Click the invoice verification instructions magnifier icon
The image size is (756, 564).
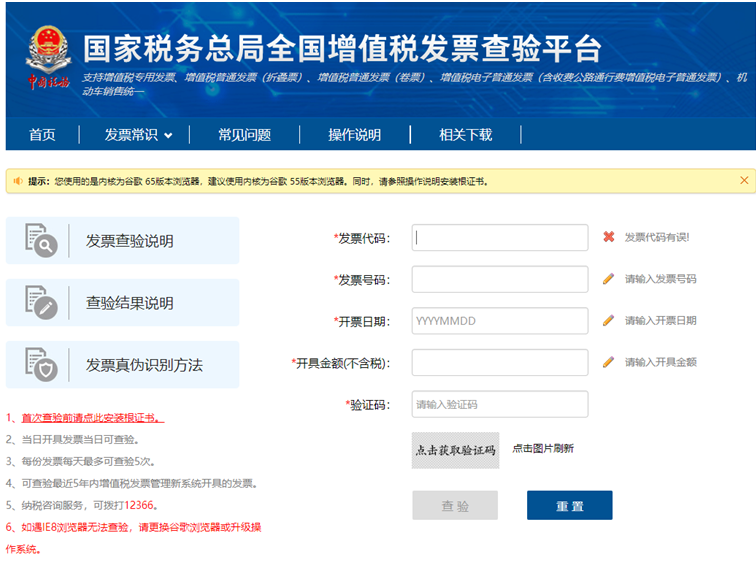point(41,241)
